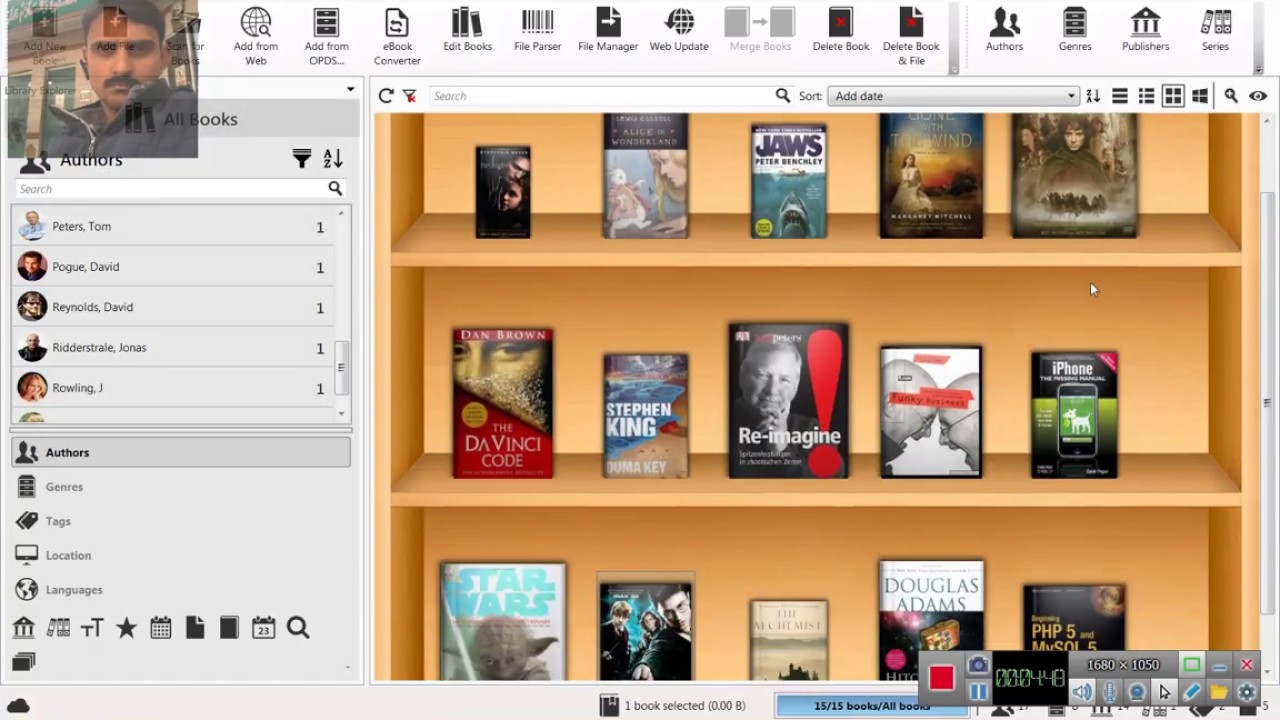Image resolution: width=1280 pixels, height=720 pixels.
Task: Open Series manager in toolbar
Action: tap(1215, 30)
